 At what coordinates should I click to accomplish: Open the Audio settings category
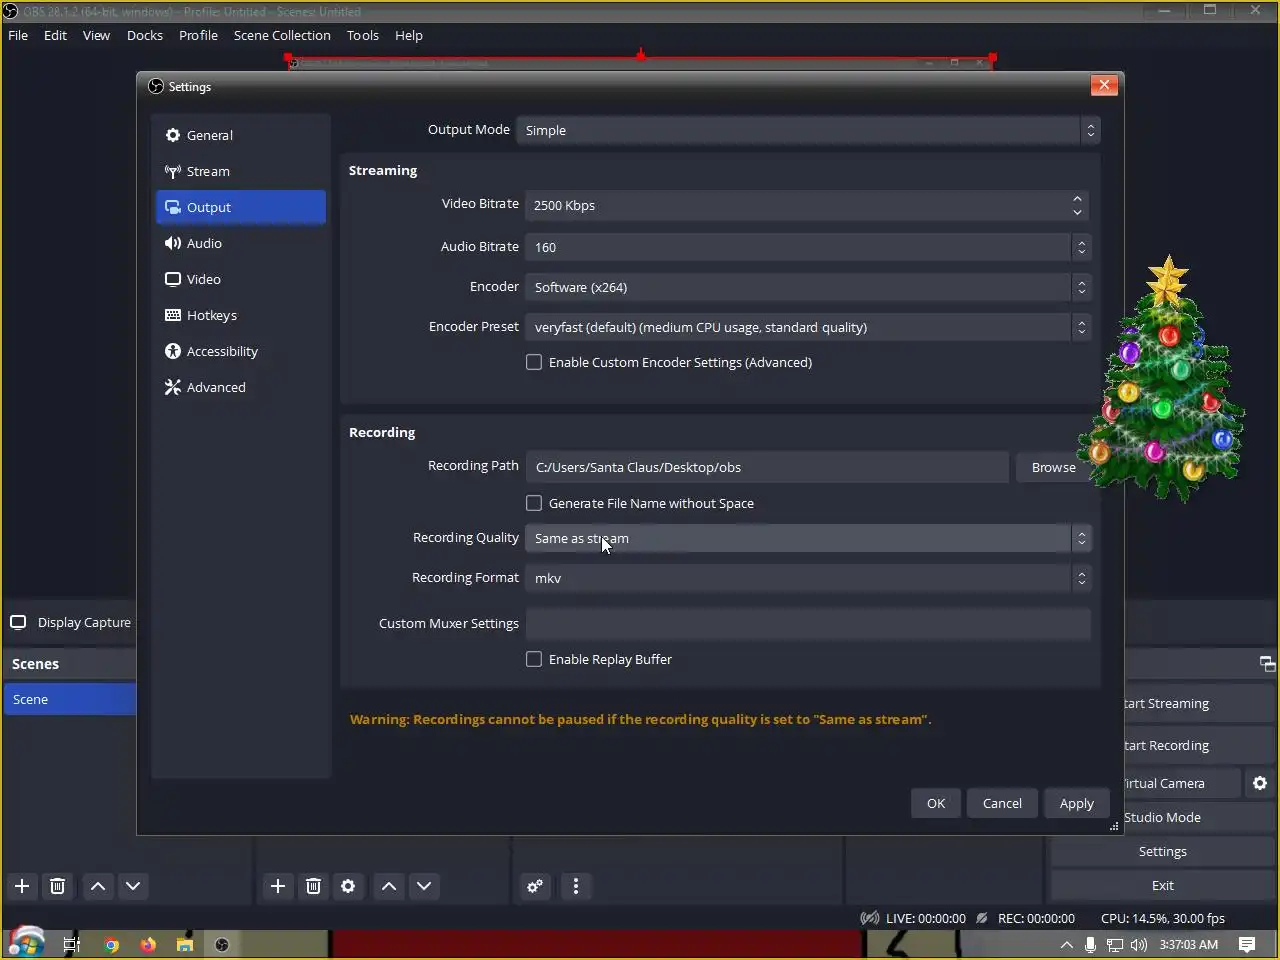[241, 243]
